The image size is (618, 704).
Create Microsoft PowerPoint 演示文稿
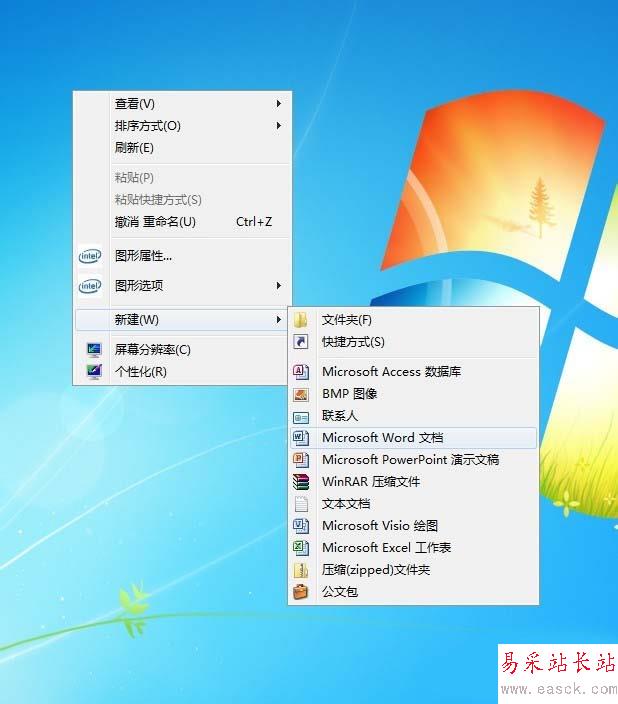pyautogui.click(x=414, y=459)
